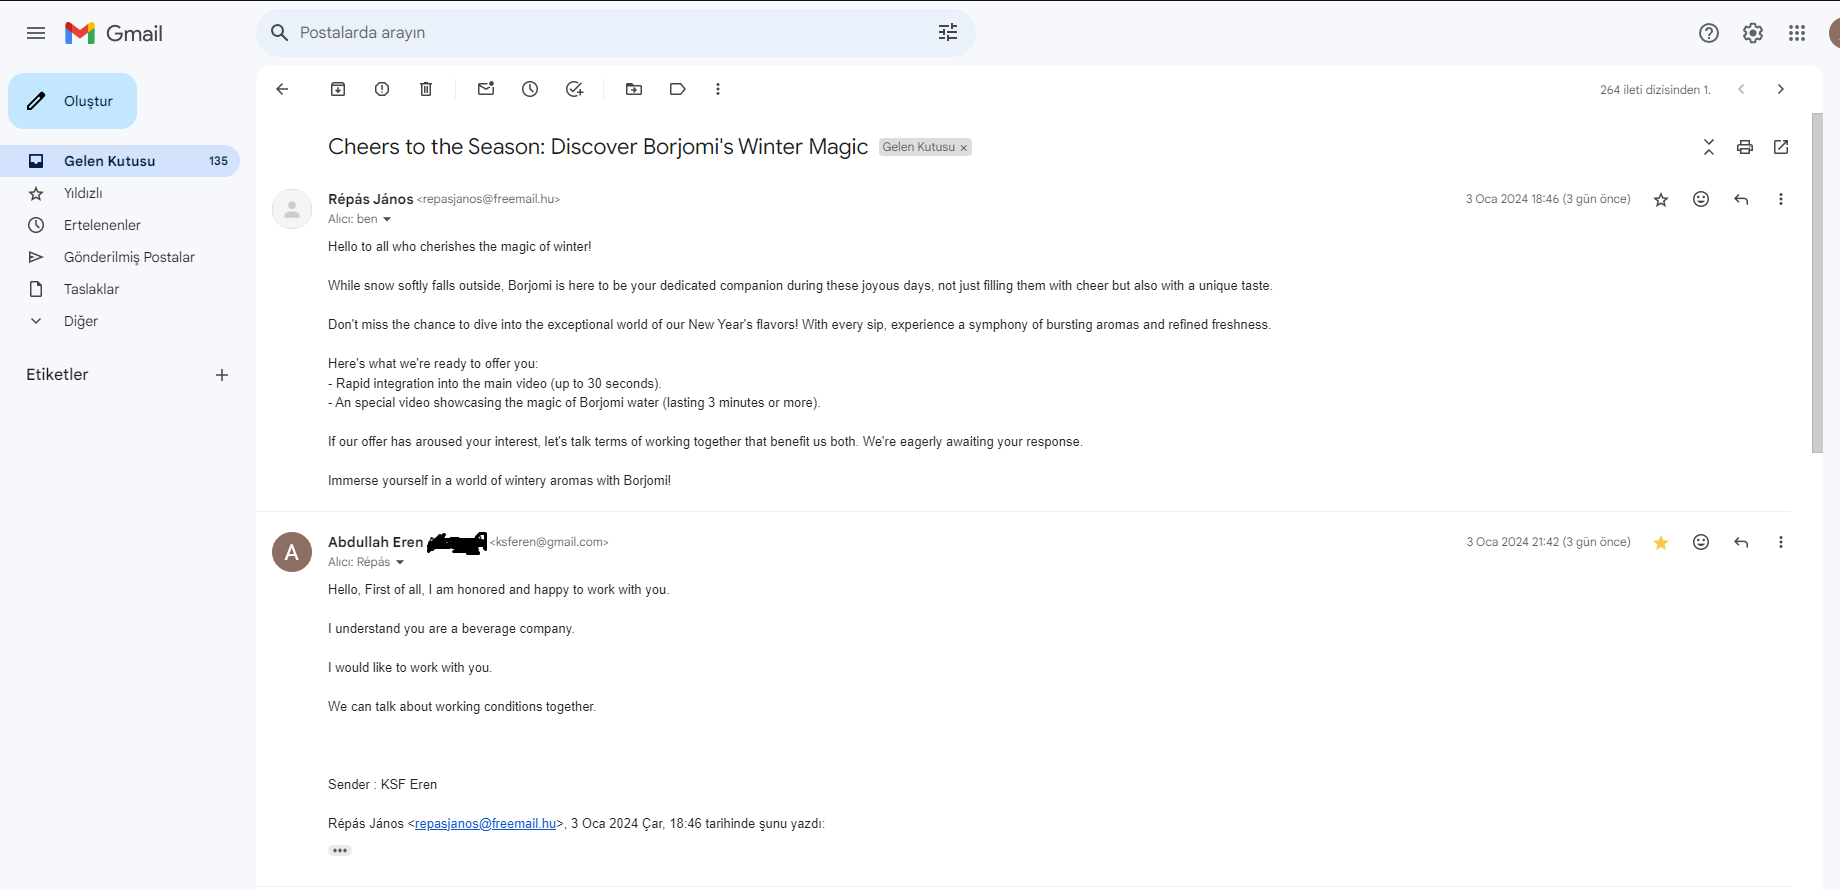Open the repasjanos@freemail.hu link
The height and width of the screenshot is (890, 1840).
[x=485, y=824]
